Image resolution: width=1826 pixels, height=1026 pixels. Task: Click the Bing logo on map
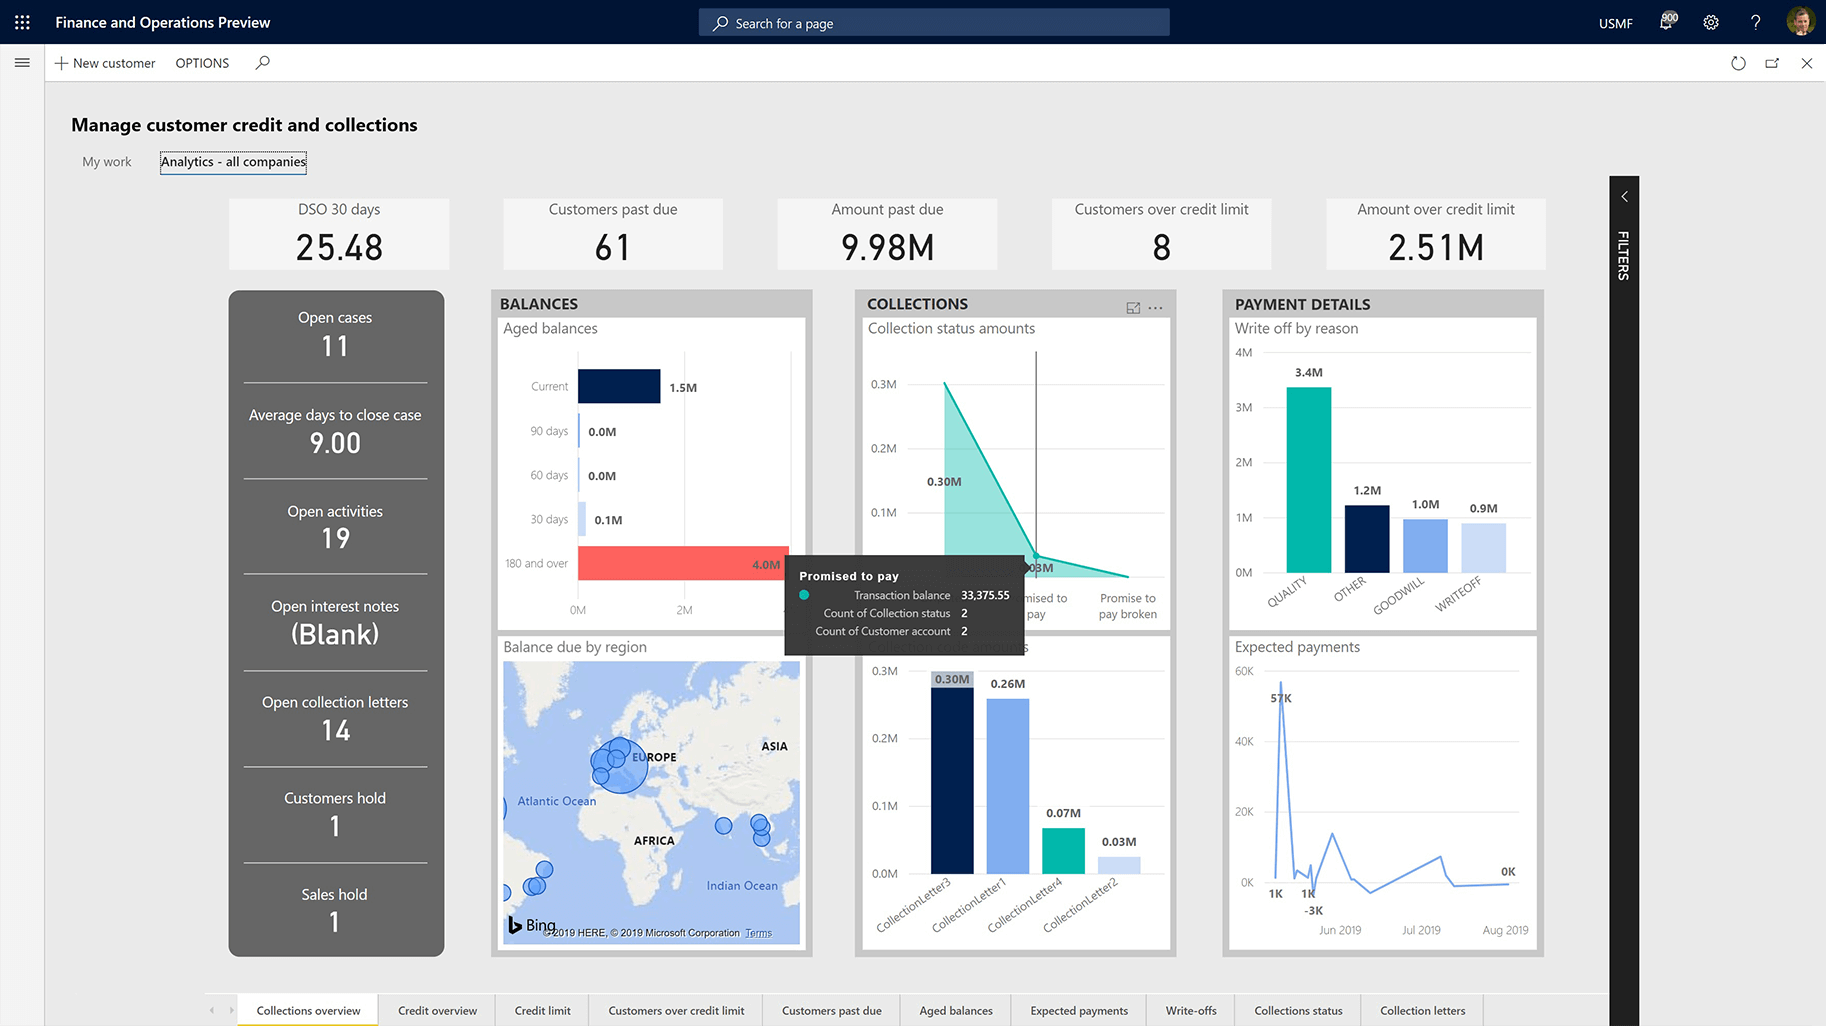(x=531, y=925)
